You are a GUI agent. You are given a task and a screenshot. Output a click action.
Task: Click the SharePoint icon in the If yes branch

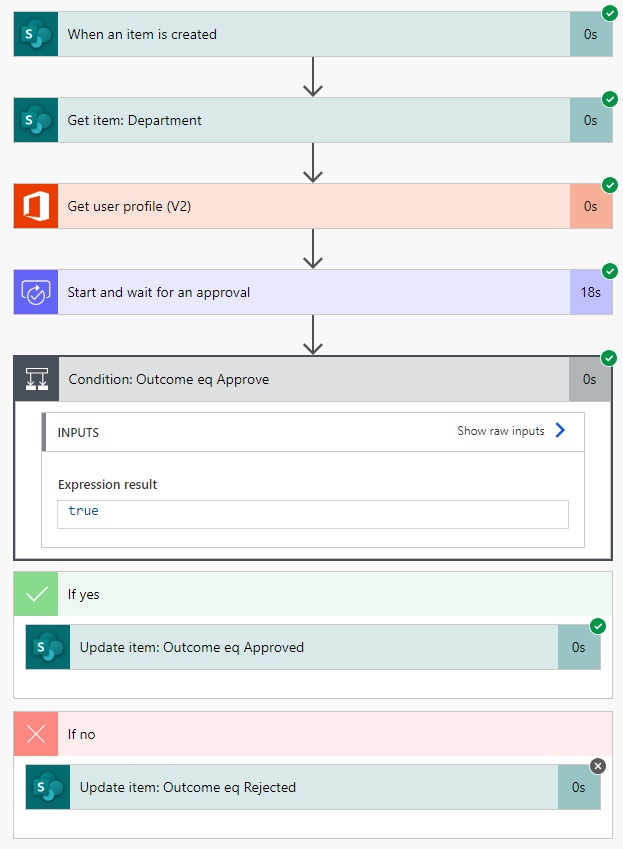point(46,647)
